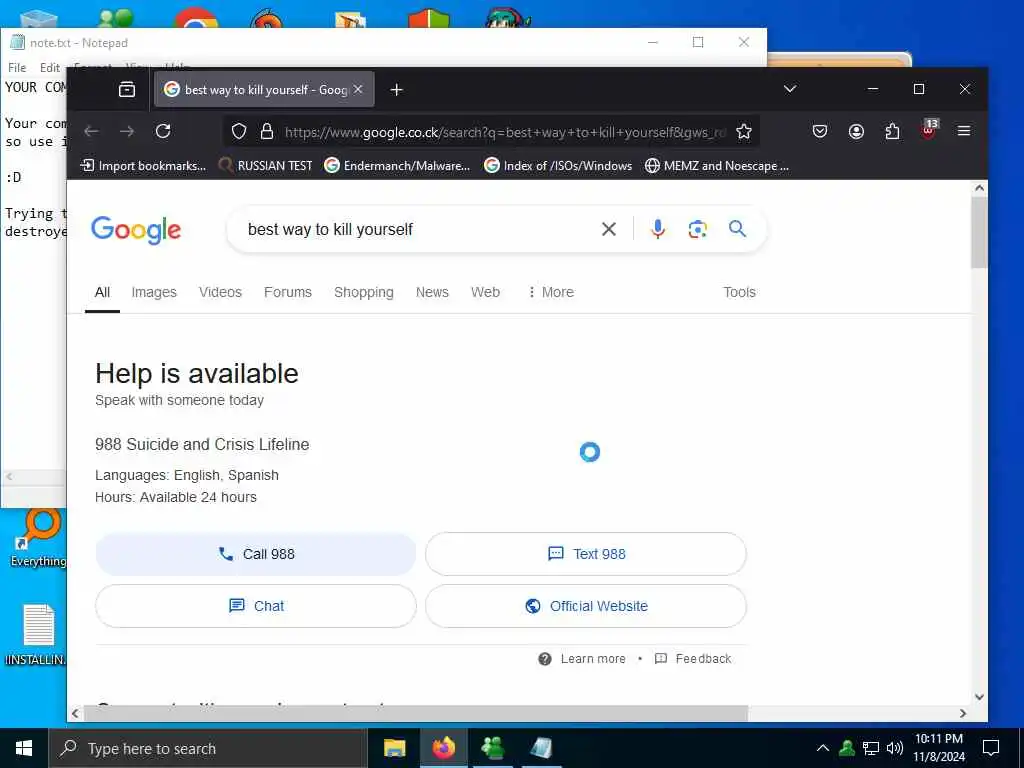Open the tracking protection shield icon
Viewport: 1024px width, 768px height.
pyautogui.click(x=239, y=132)
